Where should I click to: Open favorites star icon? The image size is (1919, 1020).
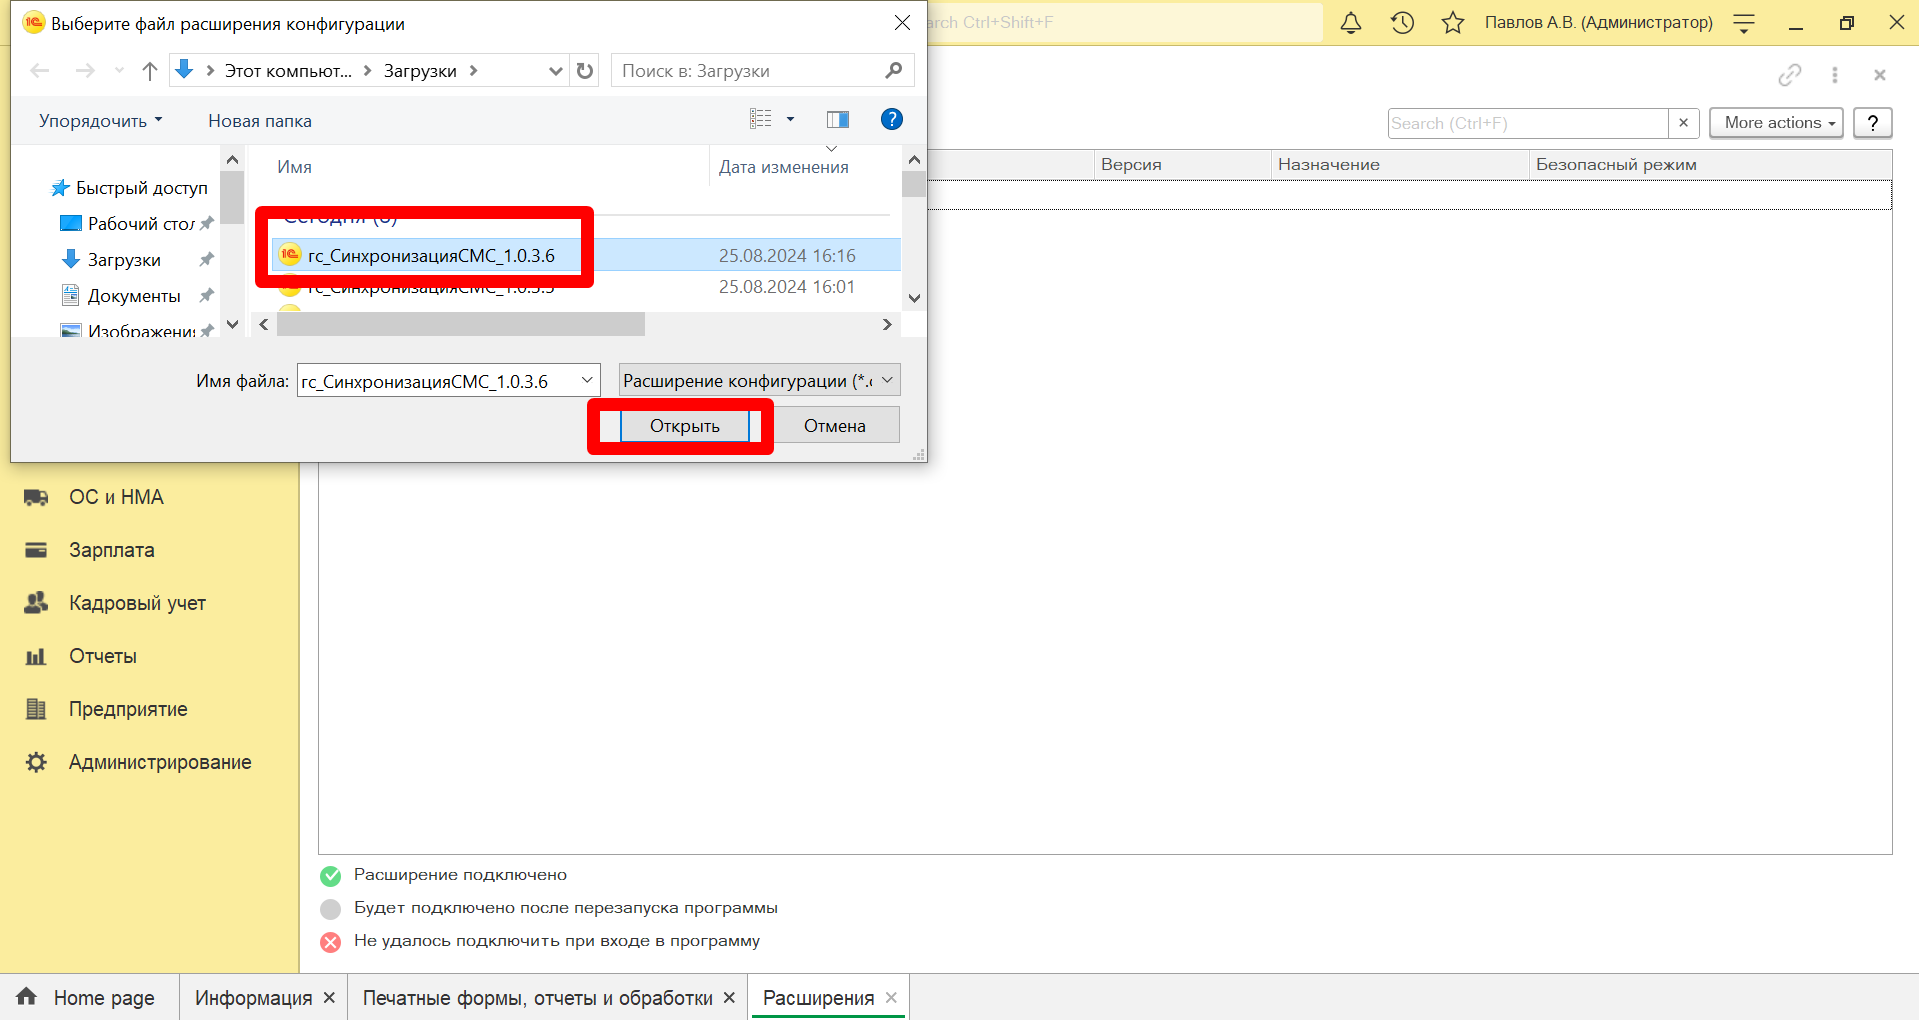pos(1453,23)
